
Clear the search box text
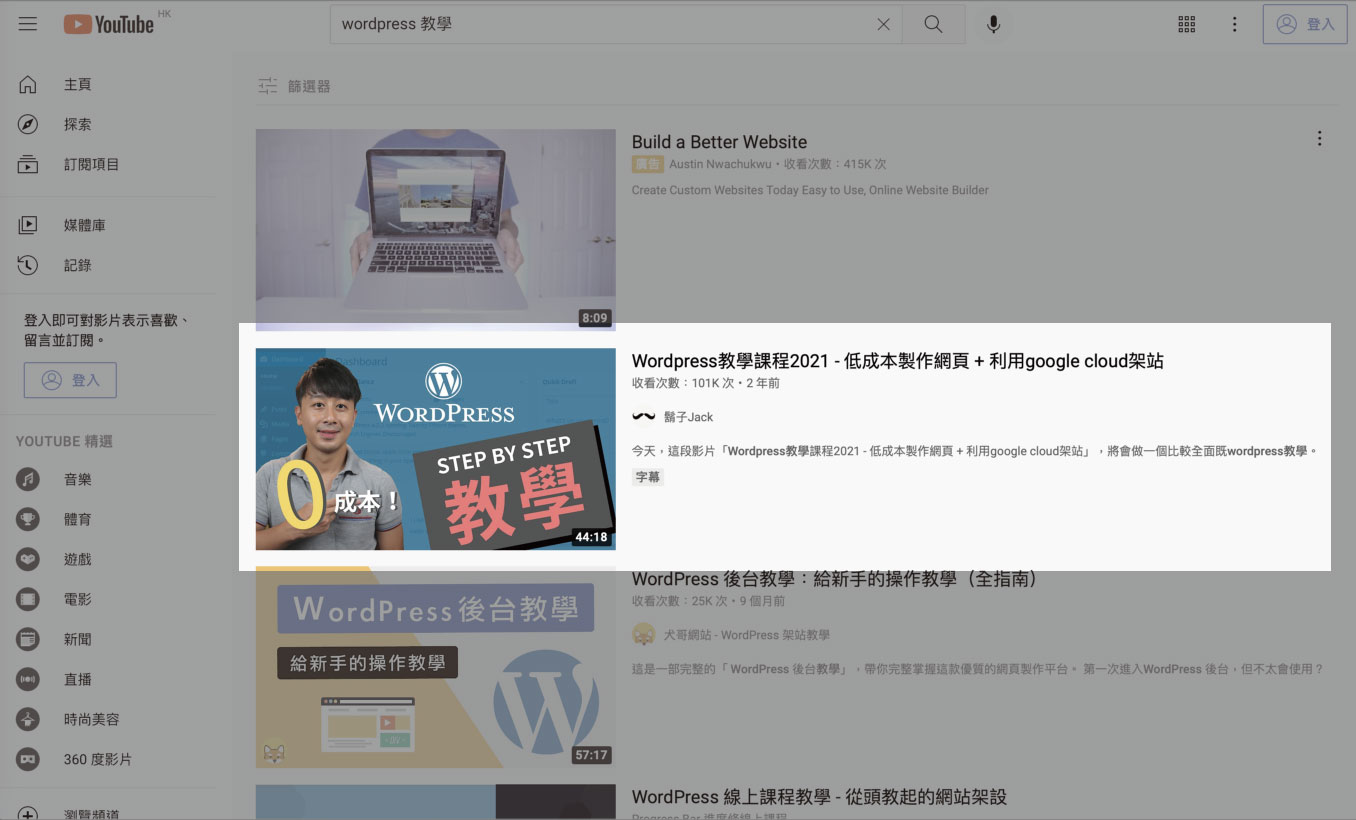tap(883, 24)
